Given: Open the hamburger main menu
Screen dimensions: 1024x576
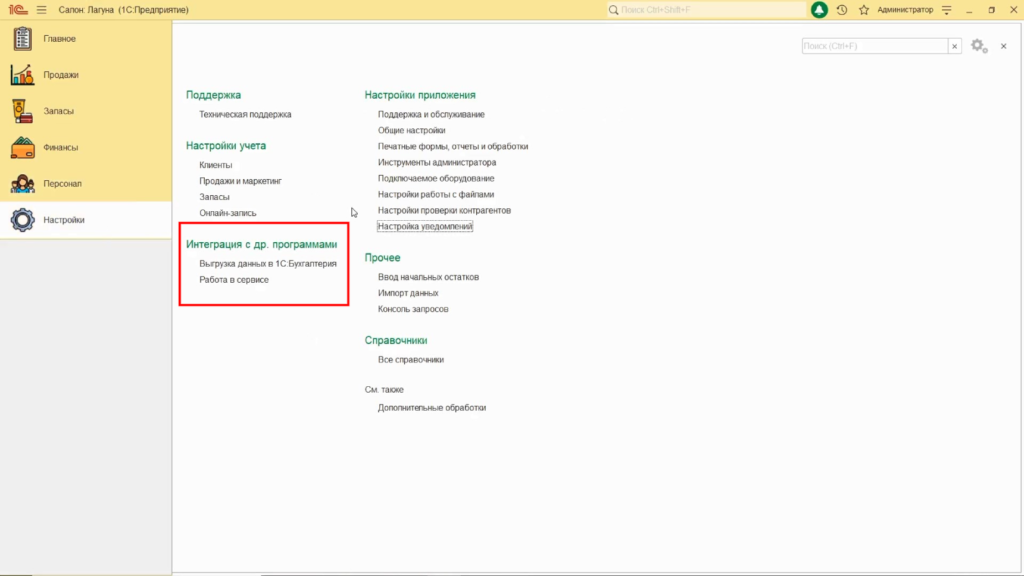Looking at the screenshot, I should click(x=42, y=10).
